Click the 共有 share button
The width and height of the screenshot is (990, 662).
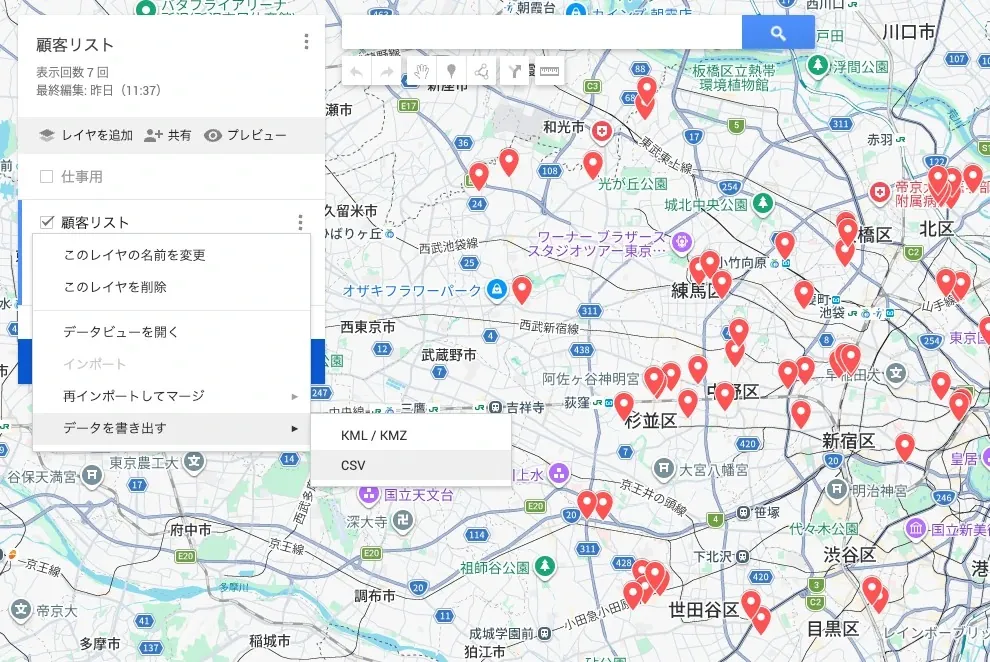point(167,135)
